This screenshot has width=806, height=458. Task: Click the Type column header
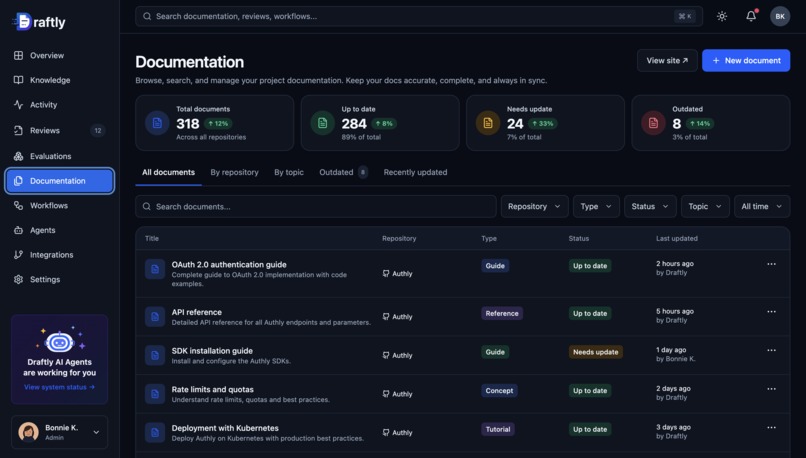[x=489, y=239]
